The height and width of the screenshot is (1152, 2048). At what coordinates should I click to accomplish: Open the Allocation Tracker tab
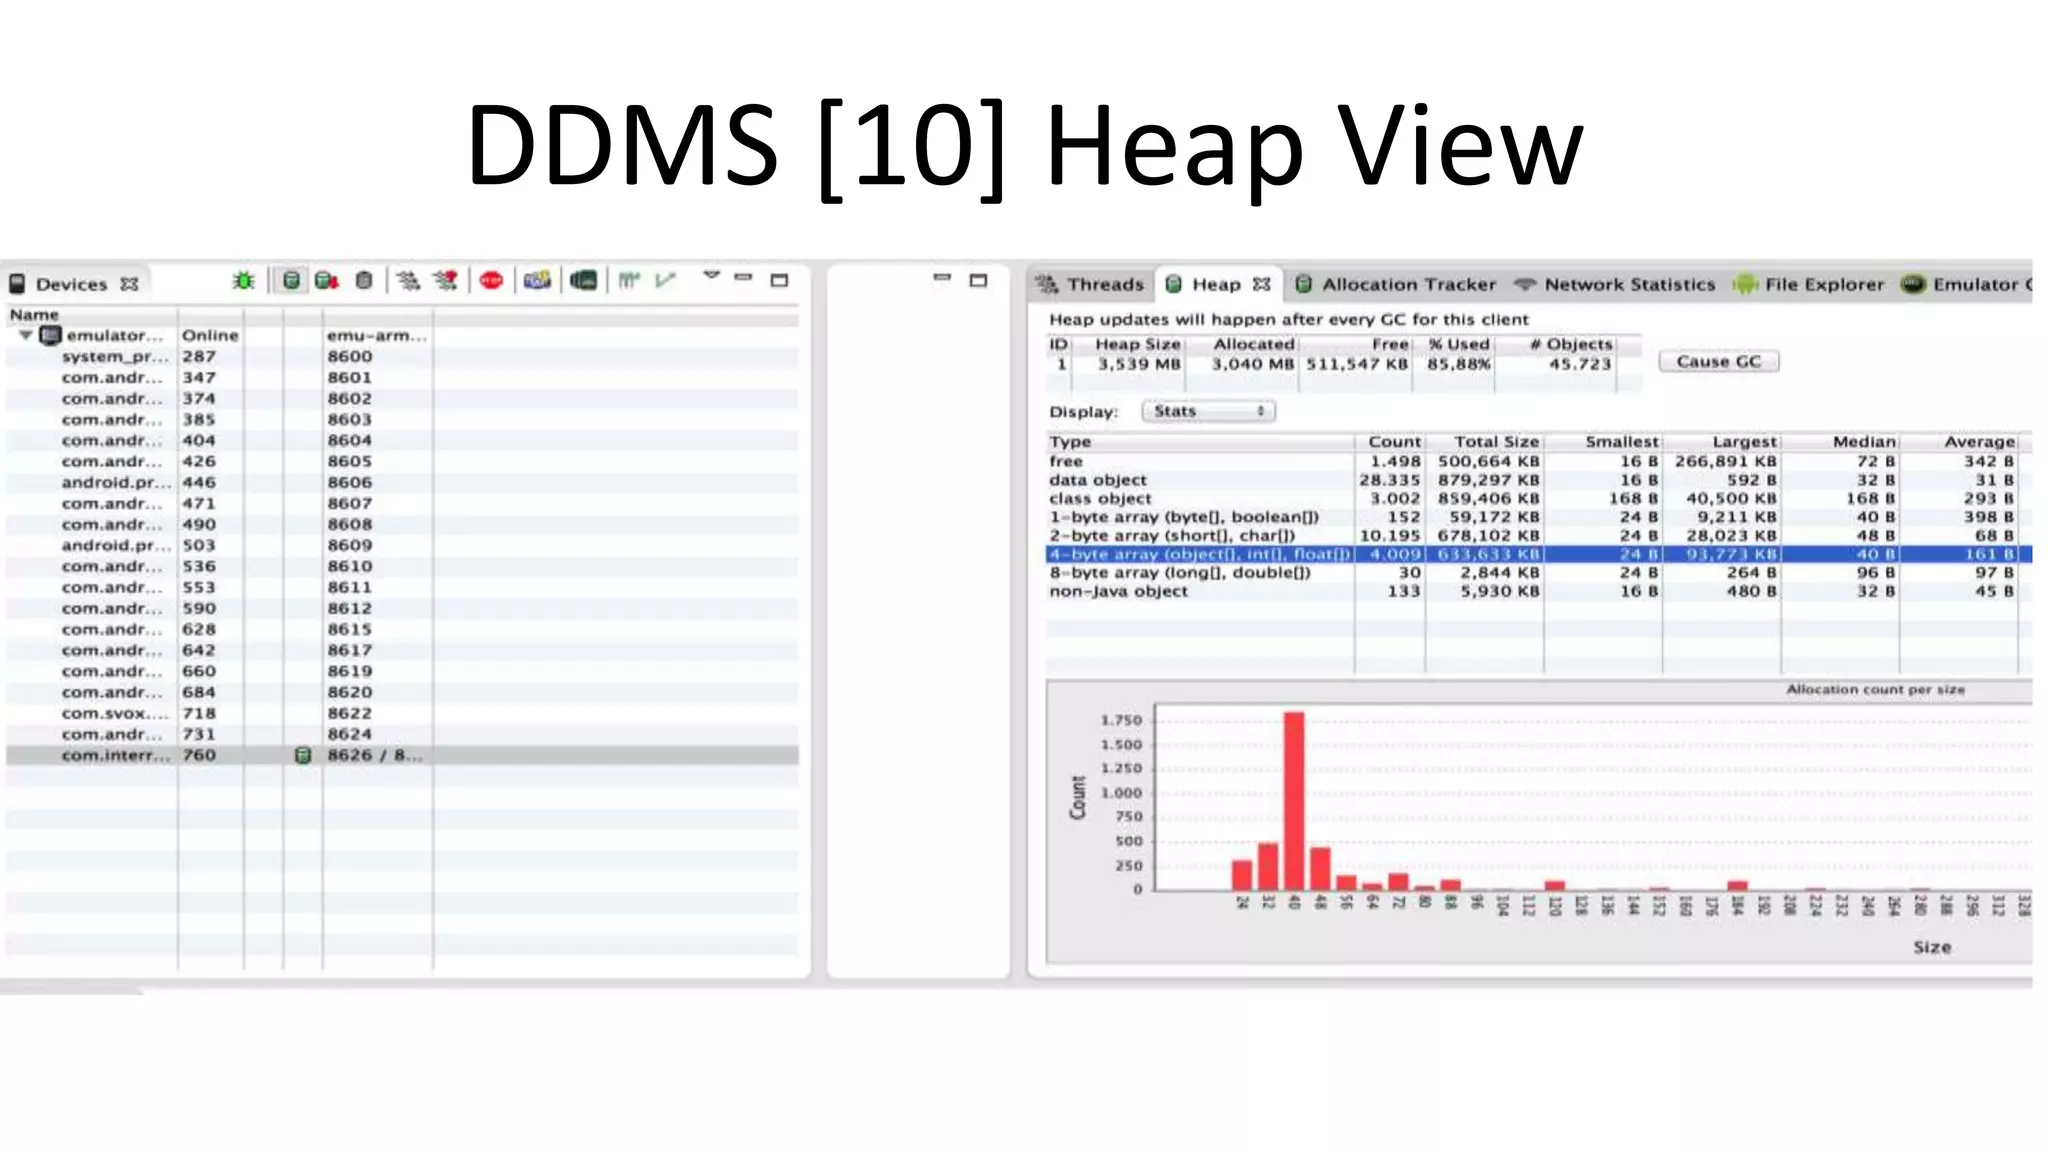(1396, 284)
